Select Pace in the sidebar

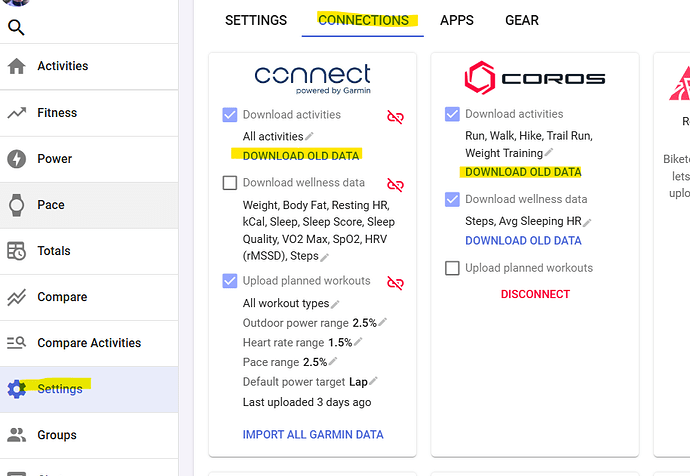tap(89, 205)
